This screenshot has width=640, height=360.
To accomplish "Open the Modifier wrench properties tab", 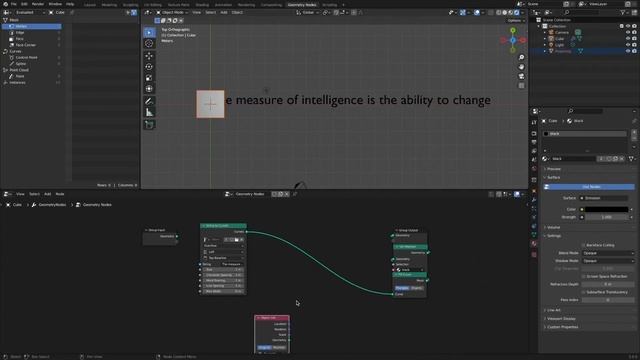I will pyautogui.click(x=534, y=200).
